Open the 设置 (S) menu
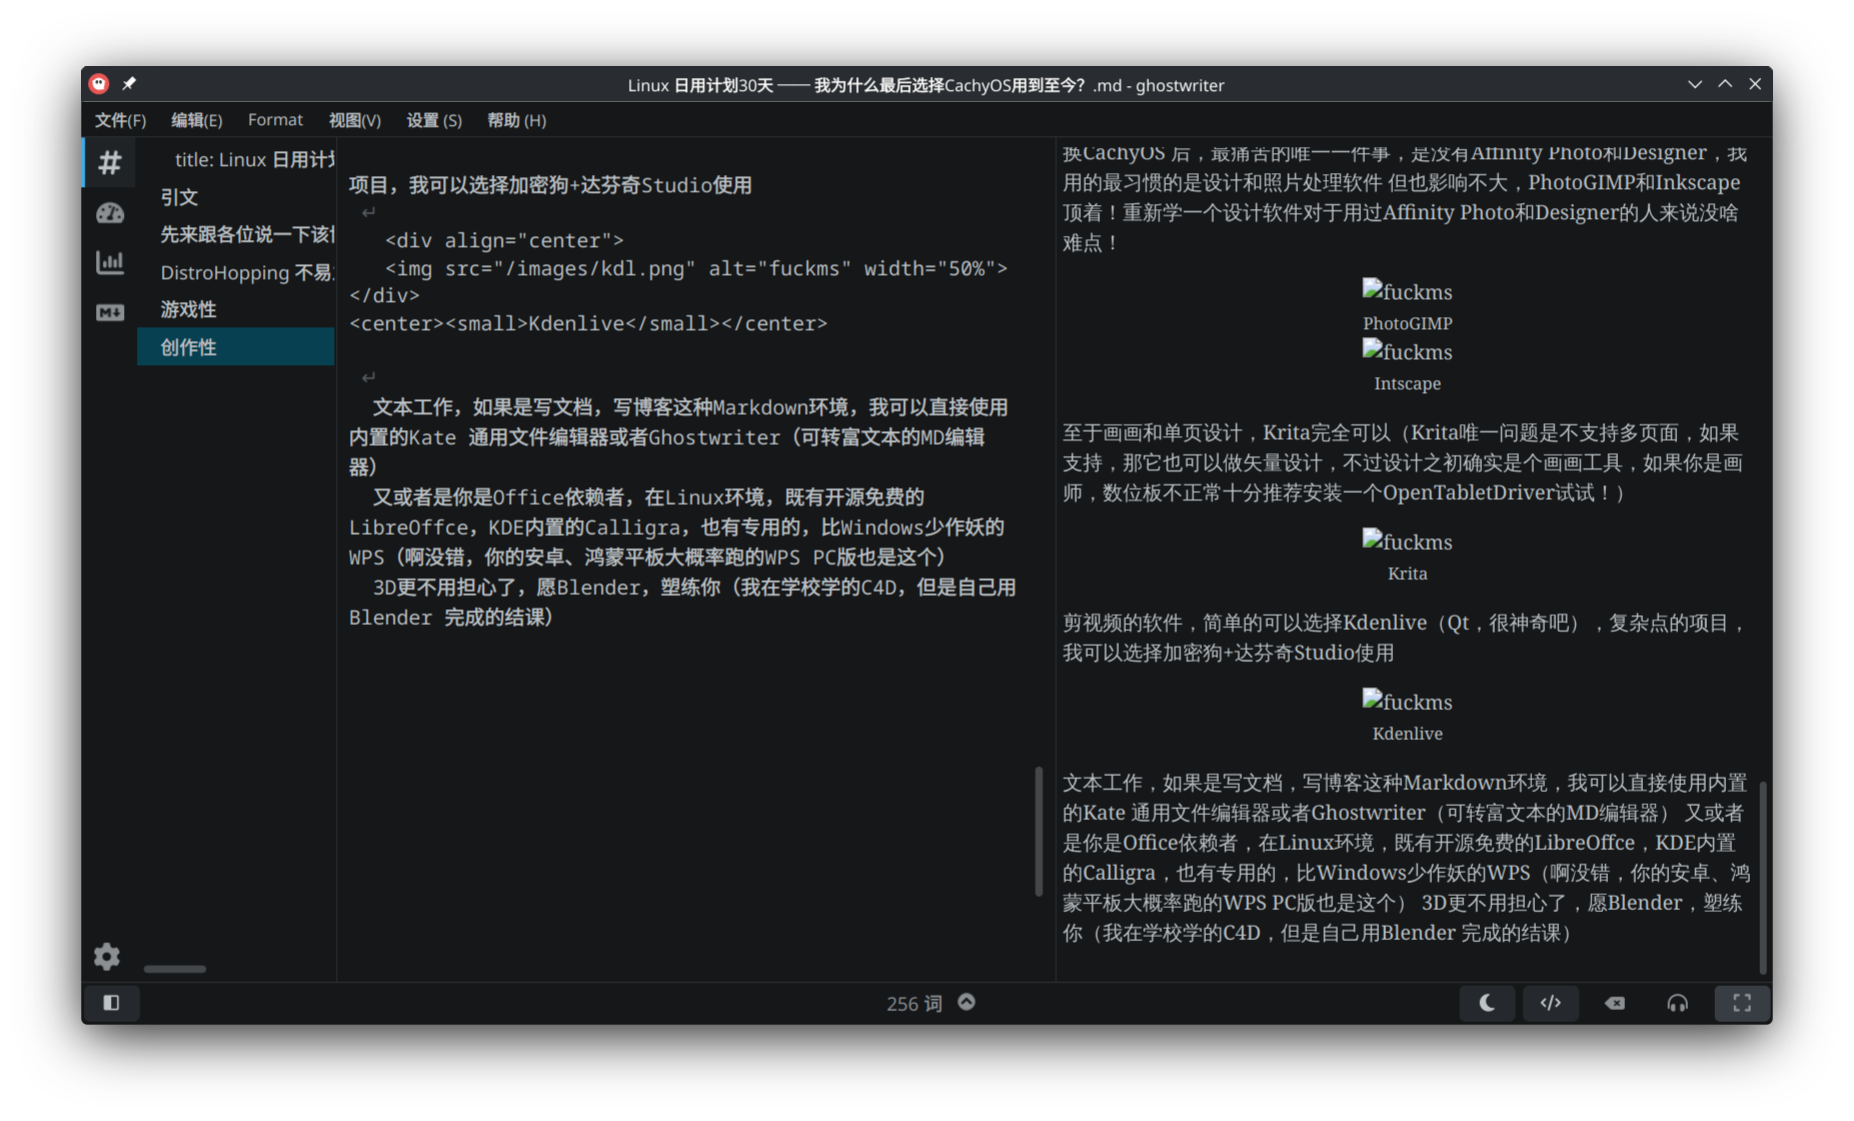Viewport: 1854px width, 1121px height. 433,120
